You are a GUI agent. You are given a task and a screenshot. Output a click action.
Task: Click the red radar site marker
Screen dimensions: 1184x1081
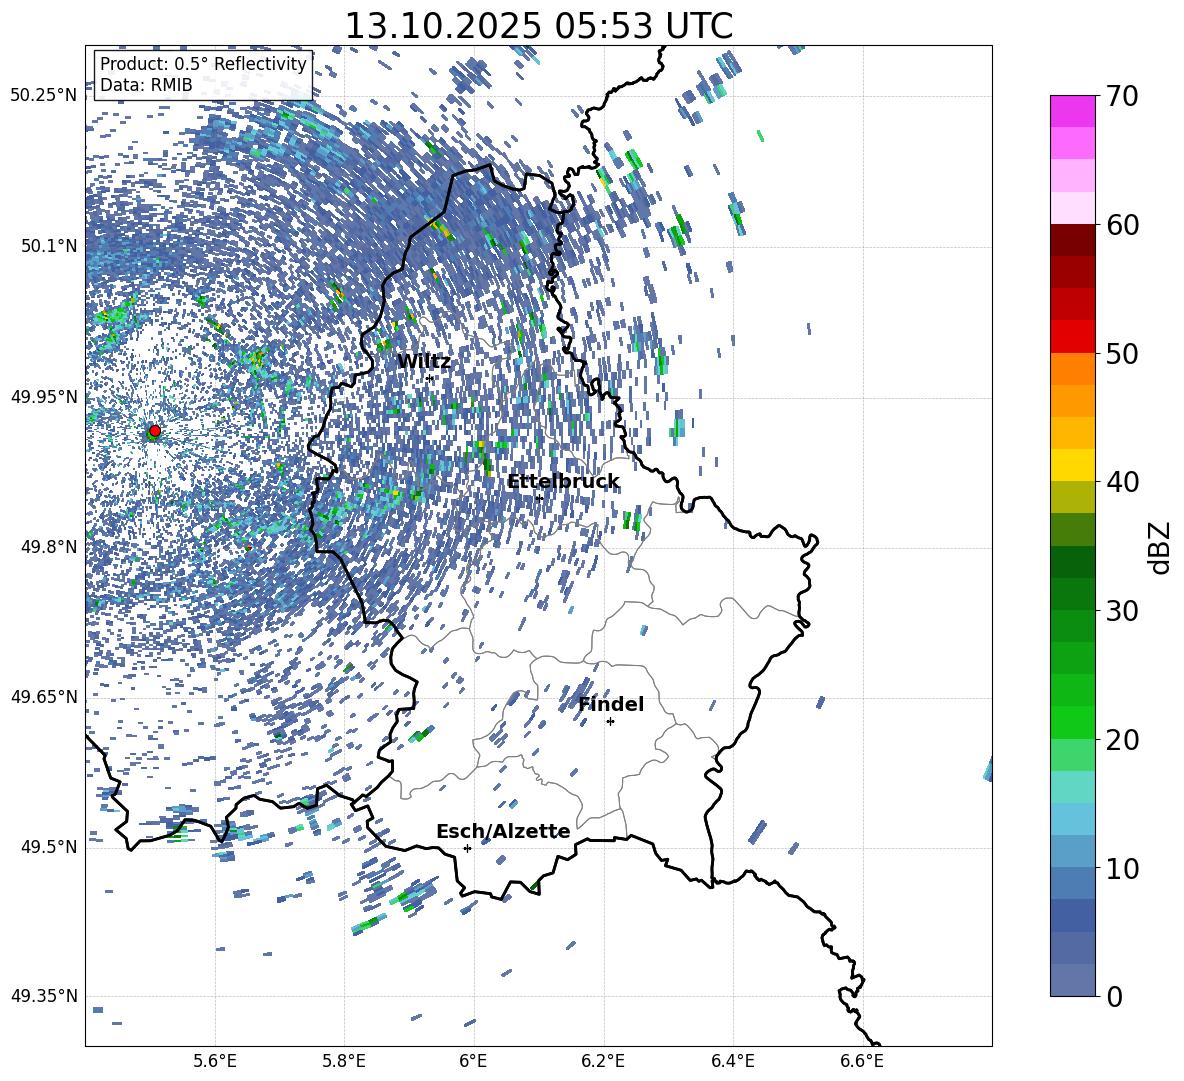point(154,431)
